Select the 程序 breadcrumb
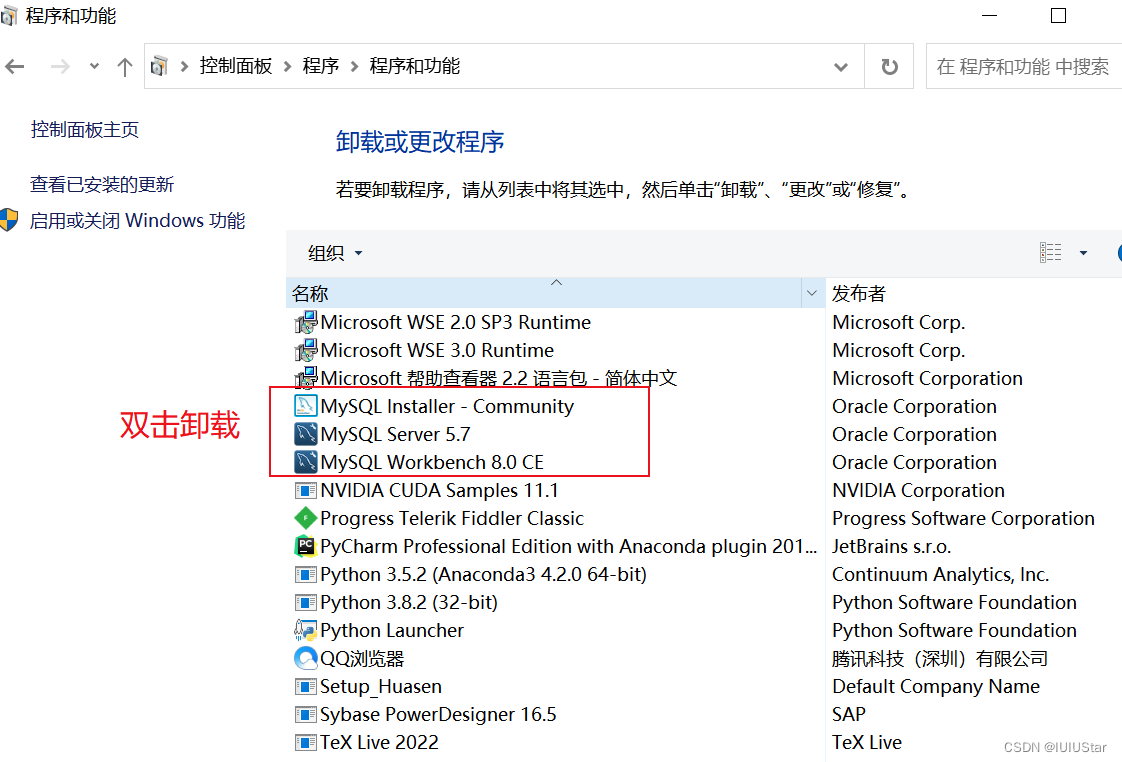Viewport: 1122px width, 762px height. (321, 67)
